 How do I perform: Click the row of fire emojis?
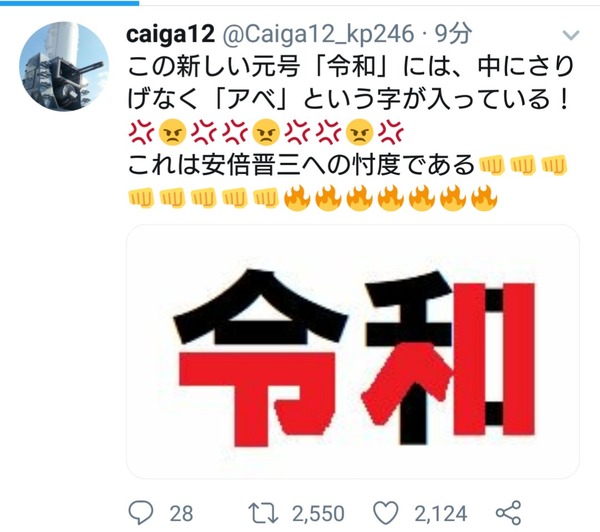coord(391,199)
